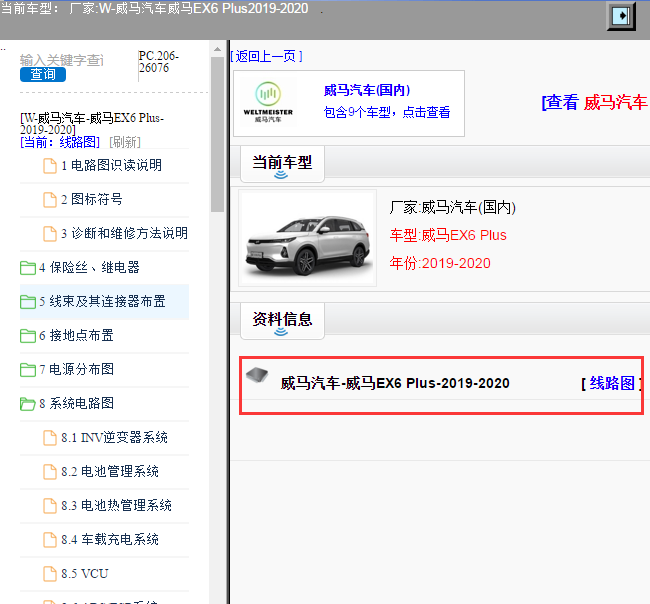Click the [W-威马汽车-威马EX6 Plus-2019-2020] heading
Viewport: 650px width, 604px height.
92,124
